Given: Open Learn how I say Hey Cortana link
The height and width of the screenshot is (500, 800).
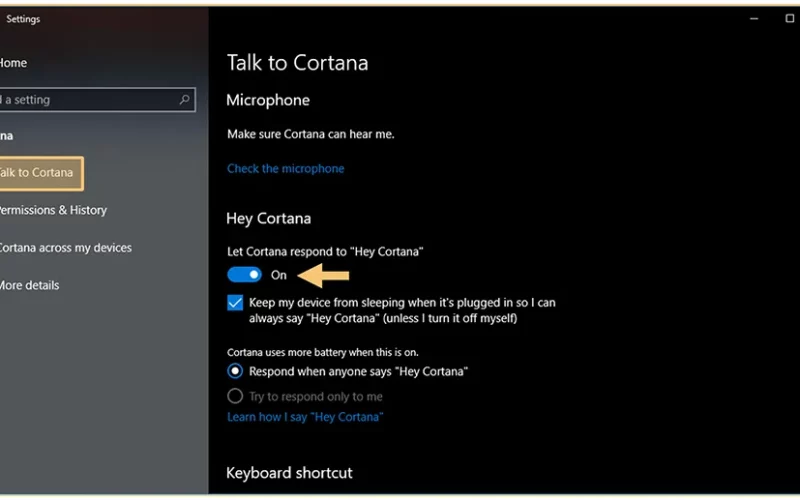Looking at the screenshot, I should coord(305,417).
